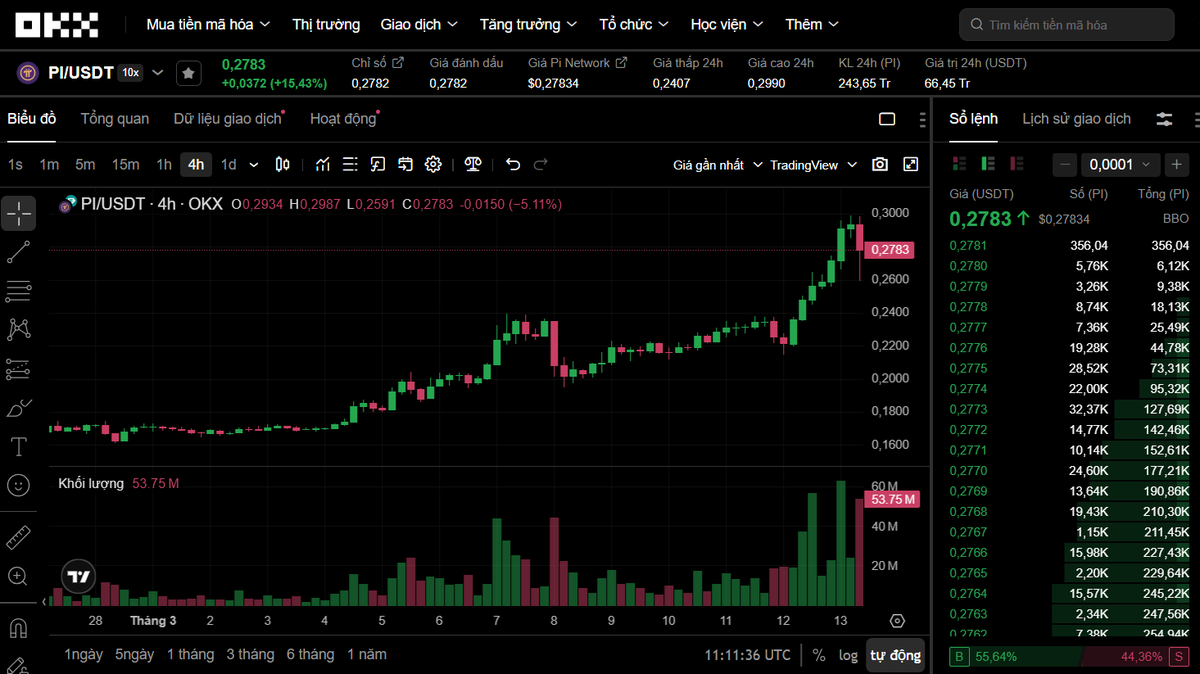Screen dimensions: 1200x674
Task: Select the pattern drawing tool
Action: (x=18, y=329)
